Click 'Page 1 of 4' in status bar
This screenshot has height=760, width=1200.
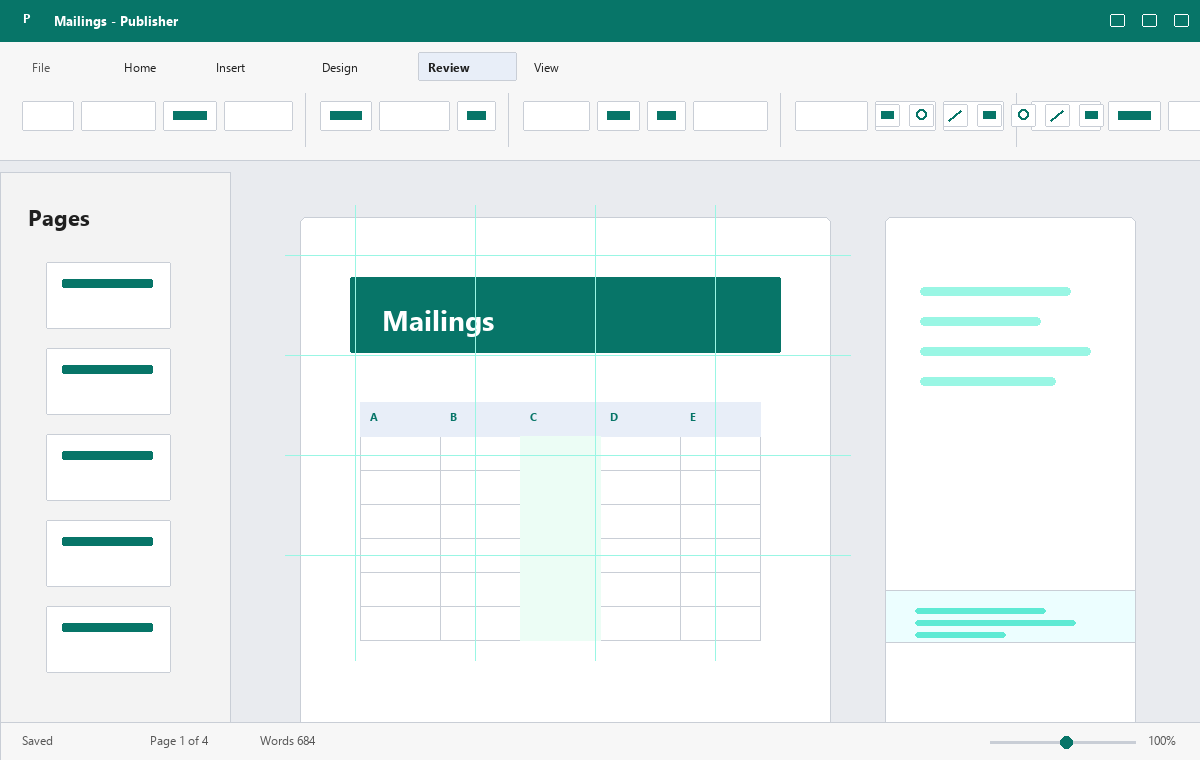coord(179,741)
